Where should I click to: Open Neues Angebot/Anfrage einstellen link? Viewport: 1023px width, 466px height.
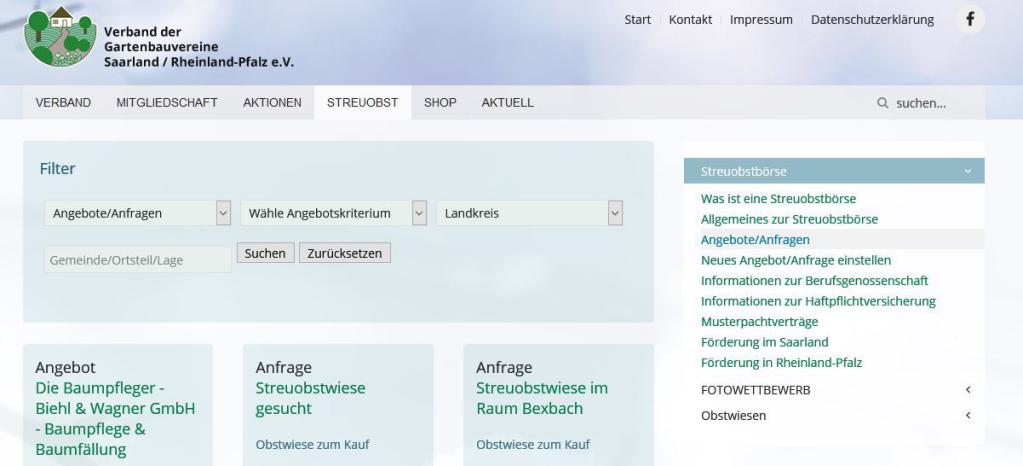coord(795,260)
